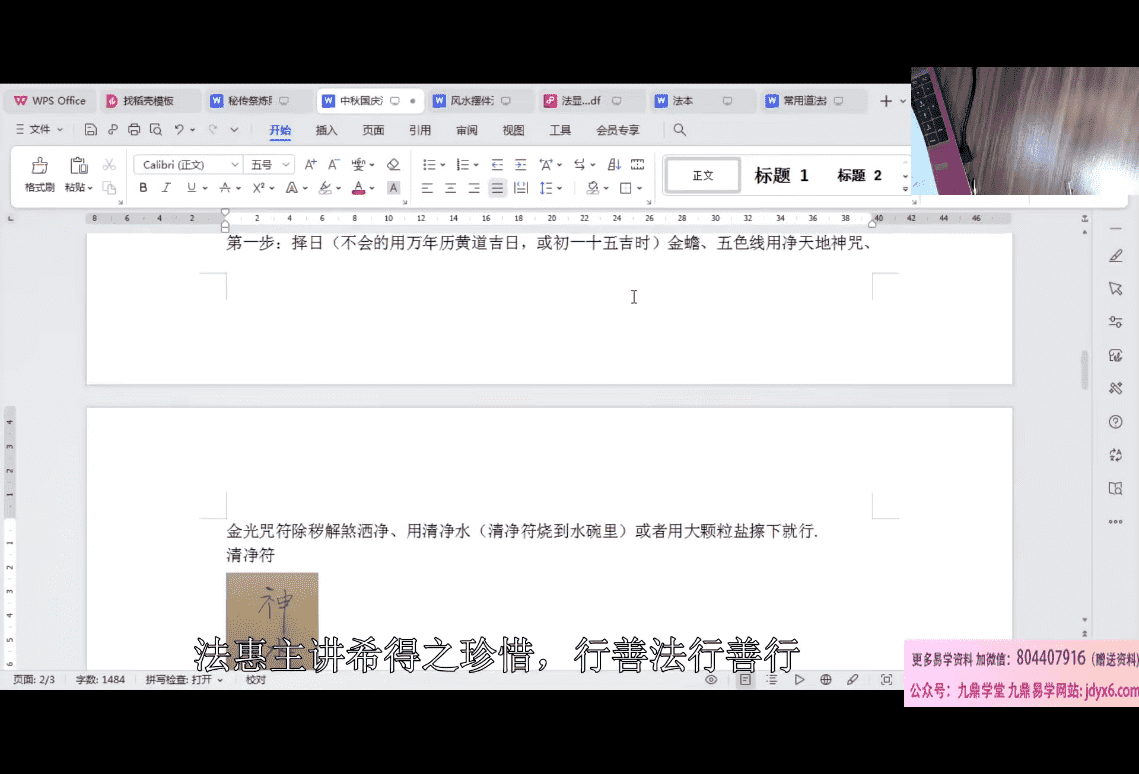
Task: Click the 格式刷 format painter icon
Action: click(39, 166)
